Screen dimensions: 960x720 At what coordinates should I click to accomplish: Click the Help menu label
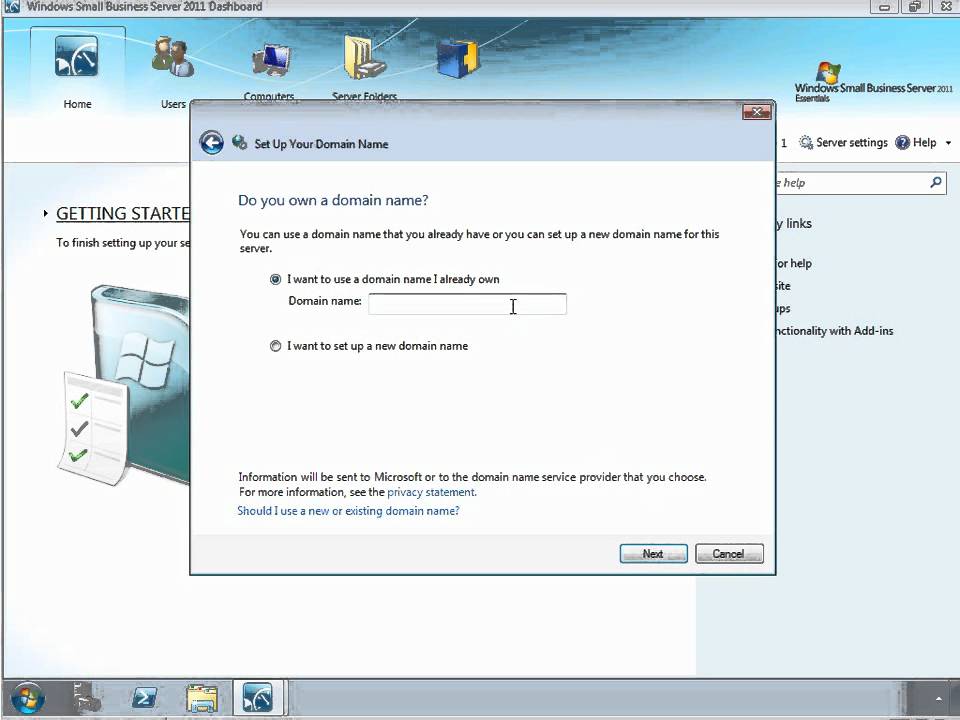point(924,143)
